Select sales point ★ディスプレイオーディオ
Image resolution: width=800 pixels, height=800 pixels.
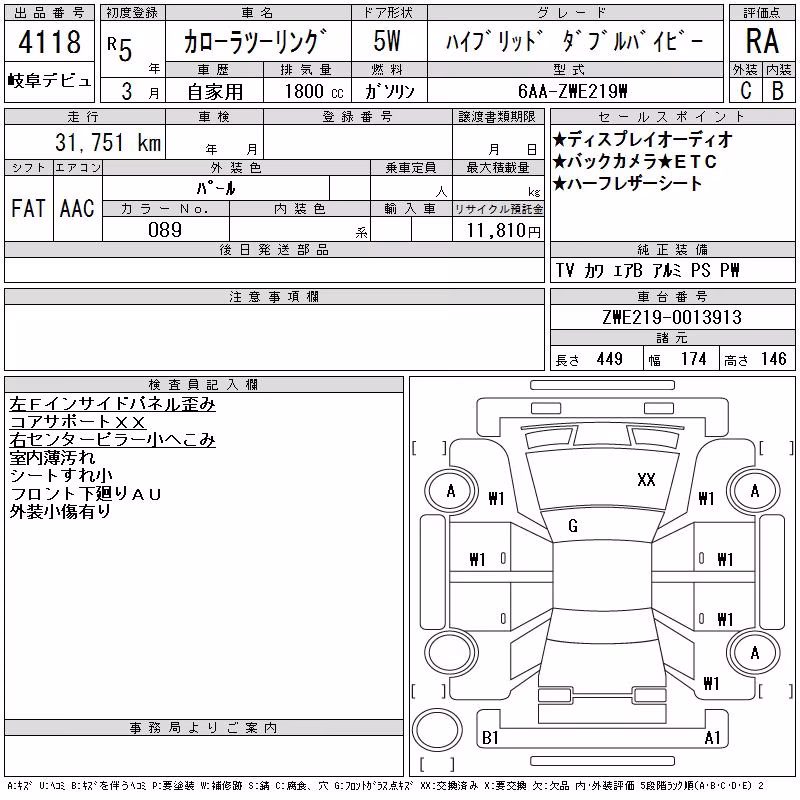point(642,139)
